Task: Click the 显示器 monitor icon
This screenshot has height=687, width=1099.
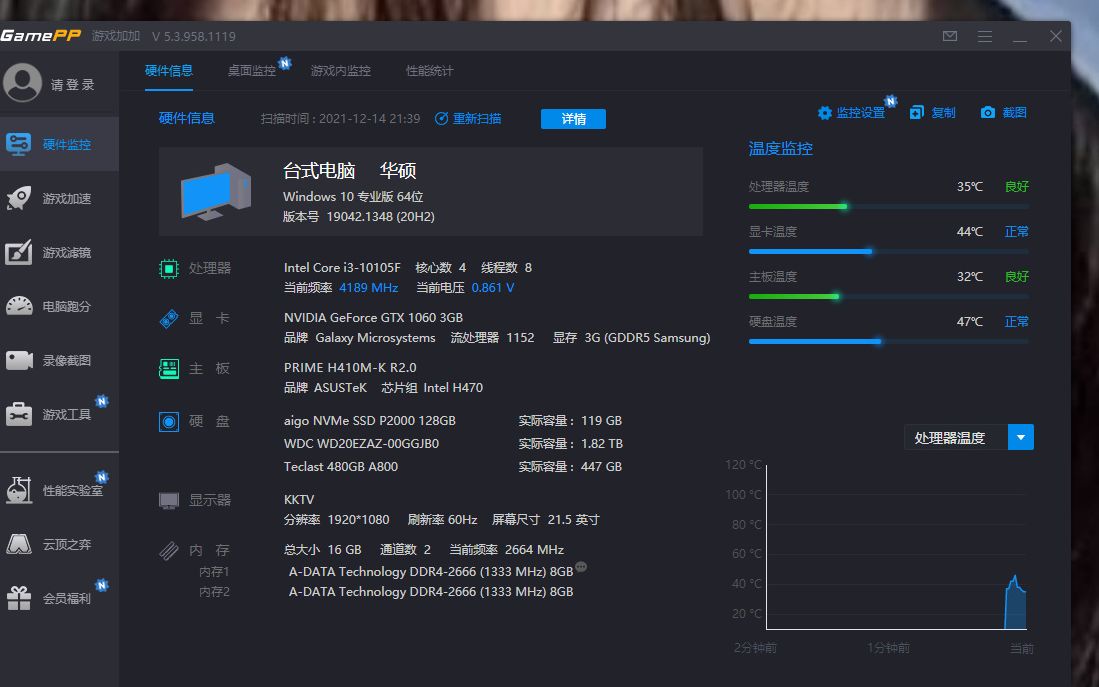Action: (169, 501)
